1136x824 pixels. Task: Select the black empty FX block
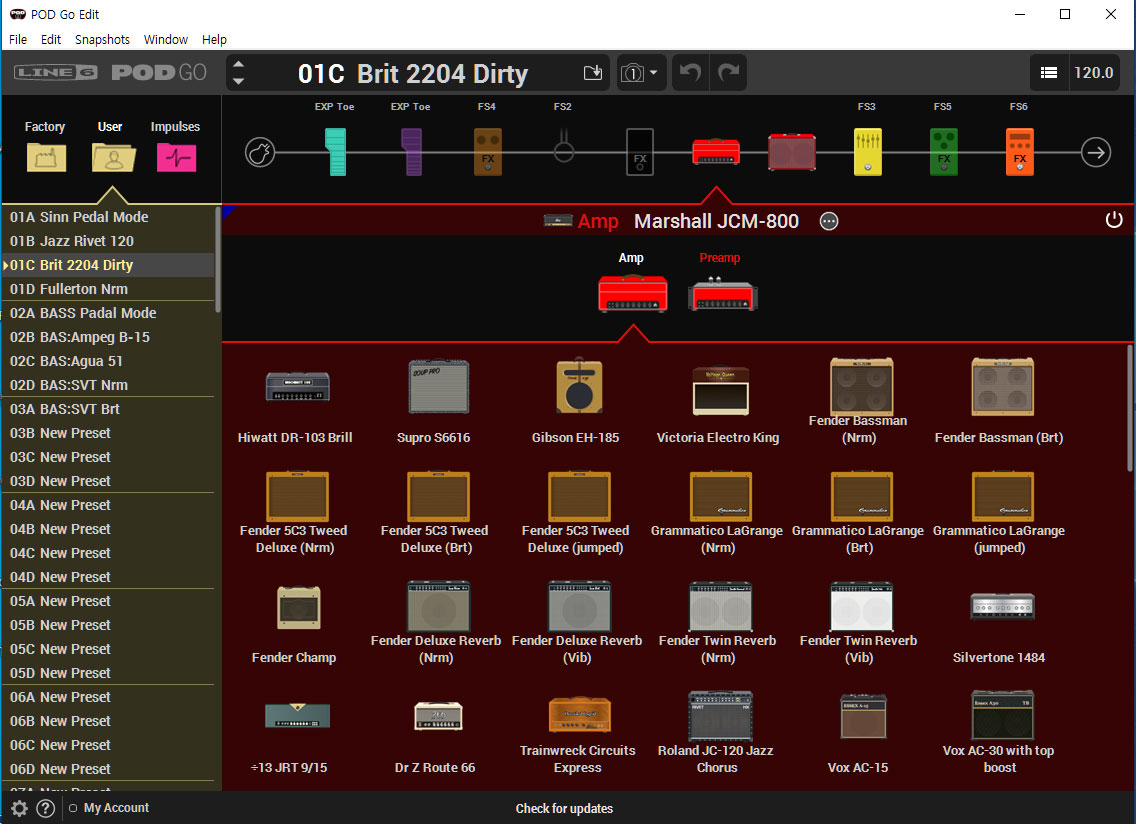click(x=640, y=152)
